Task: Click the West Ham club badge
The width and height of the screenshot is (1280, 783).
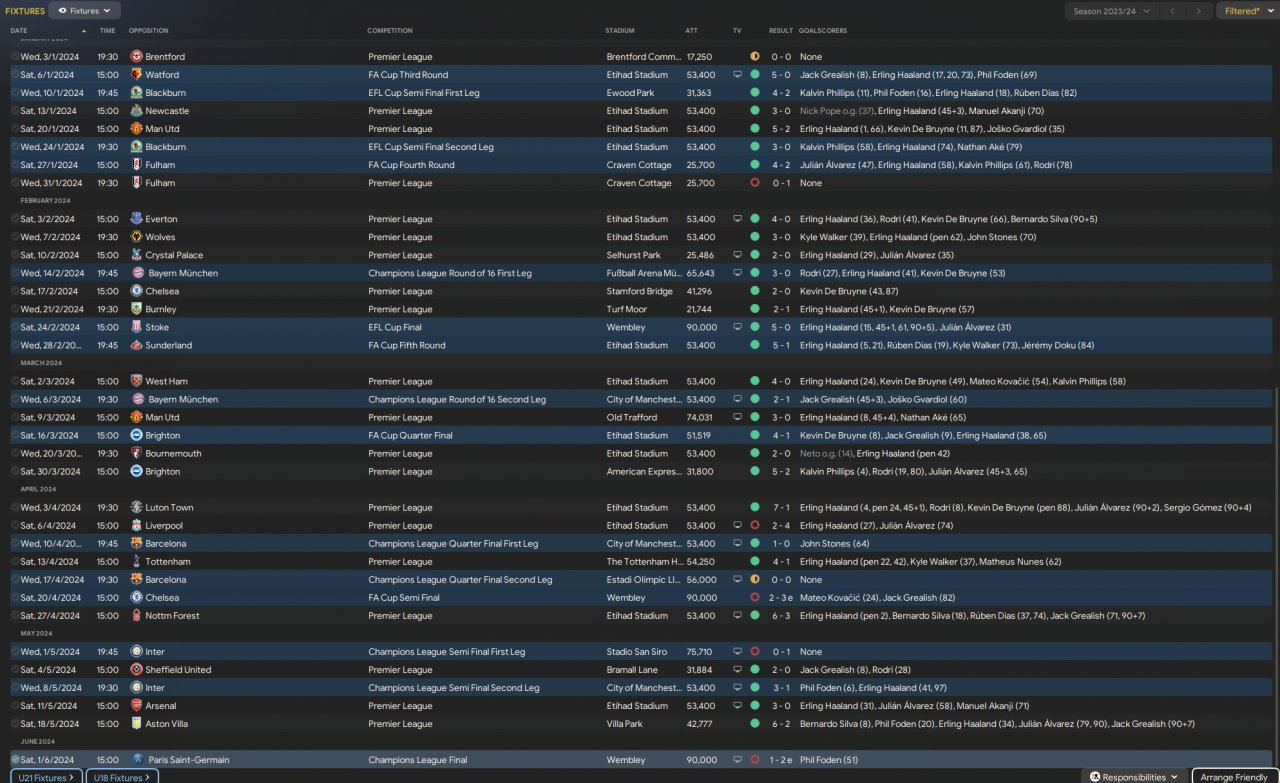Action: point(136,381)
